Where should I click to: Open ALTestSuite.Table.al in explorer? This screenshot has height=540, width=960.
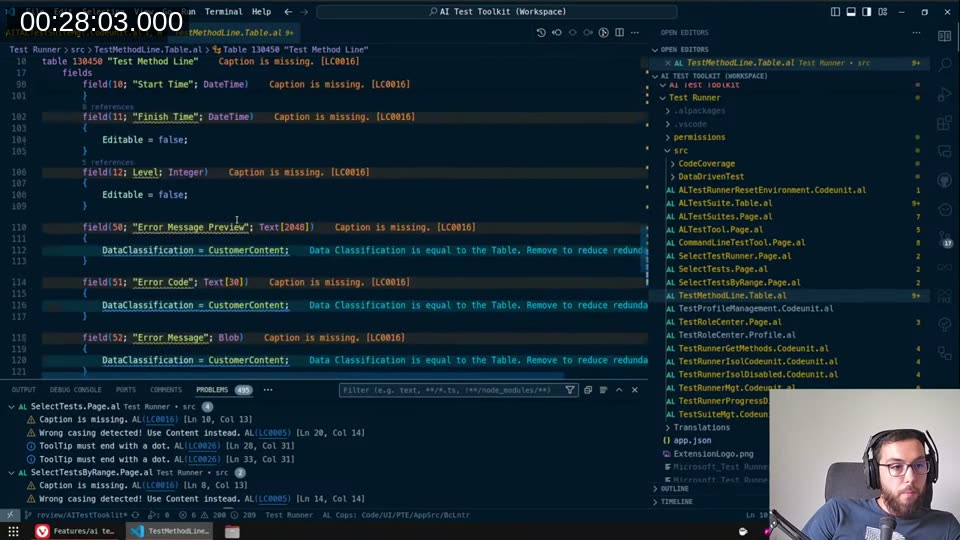pyautogui.click(x=725, y=203)
